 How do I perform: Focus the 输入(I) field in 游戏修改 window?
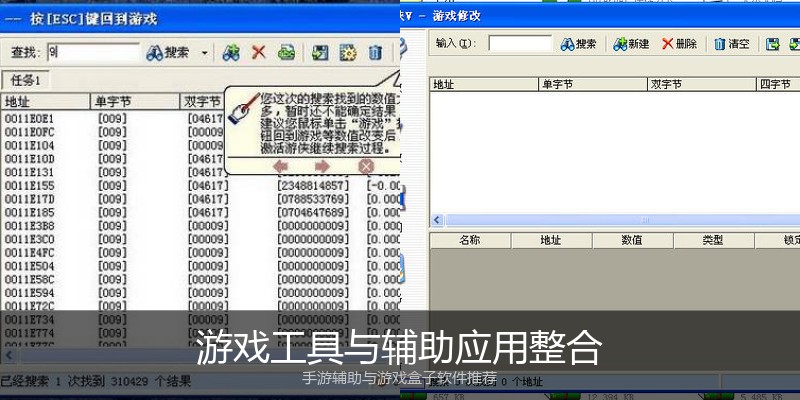(x=520, y=44)
